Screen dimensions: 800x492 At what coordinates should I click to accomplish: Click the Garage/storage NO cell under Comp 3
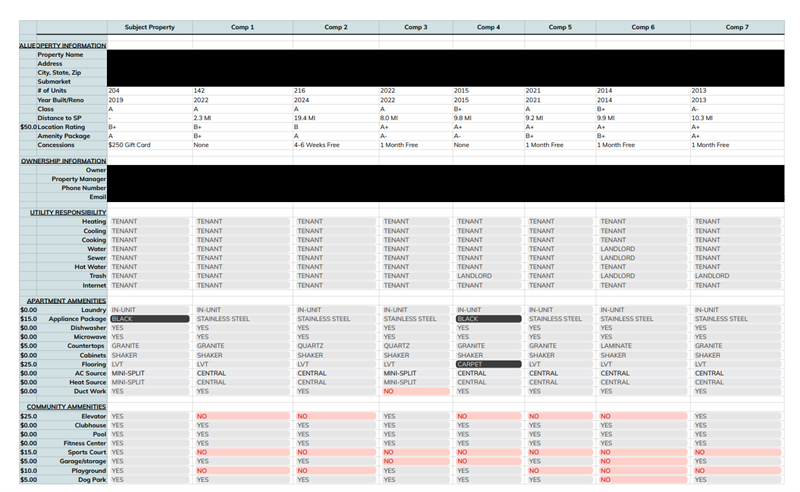coord(415,461)
